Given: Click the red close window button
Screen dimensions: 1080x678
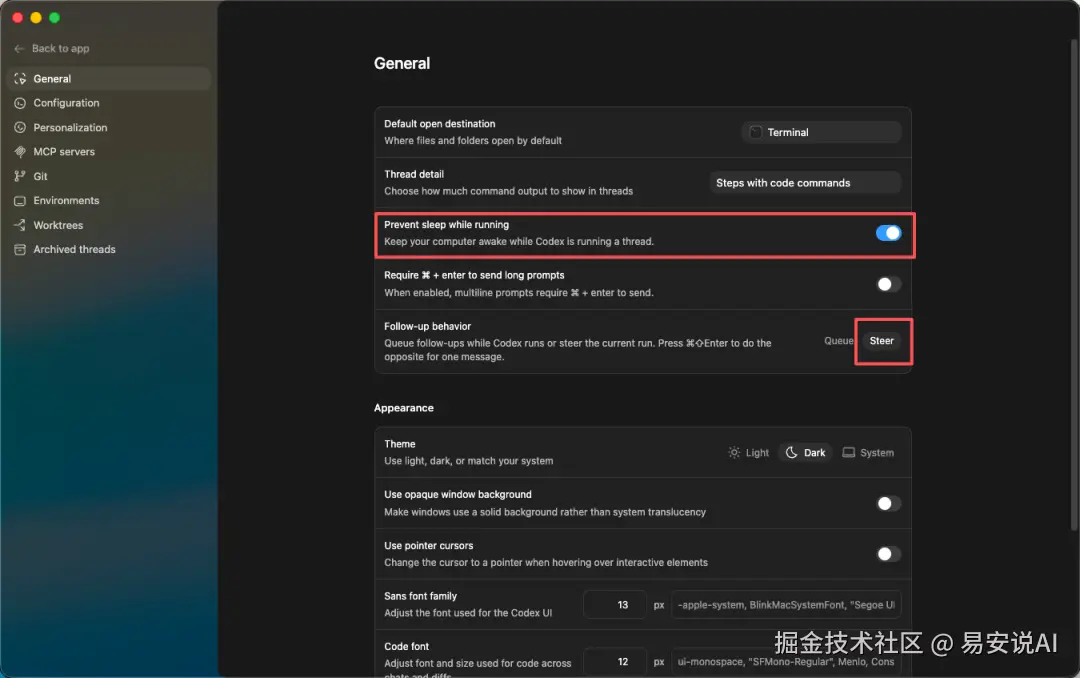Looking at the screenshot, I should [x=18, y=18].
